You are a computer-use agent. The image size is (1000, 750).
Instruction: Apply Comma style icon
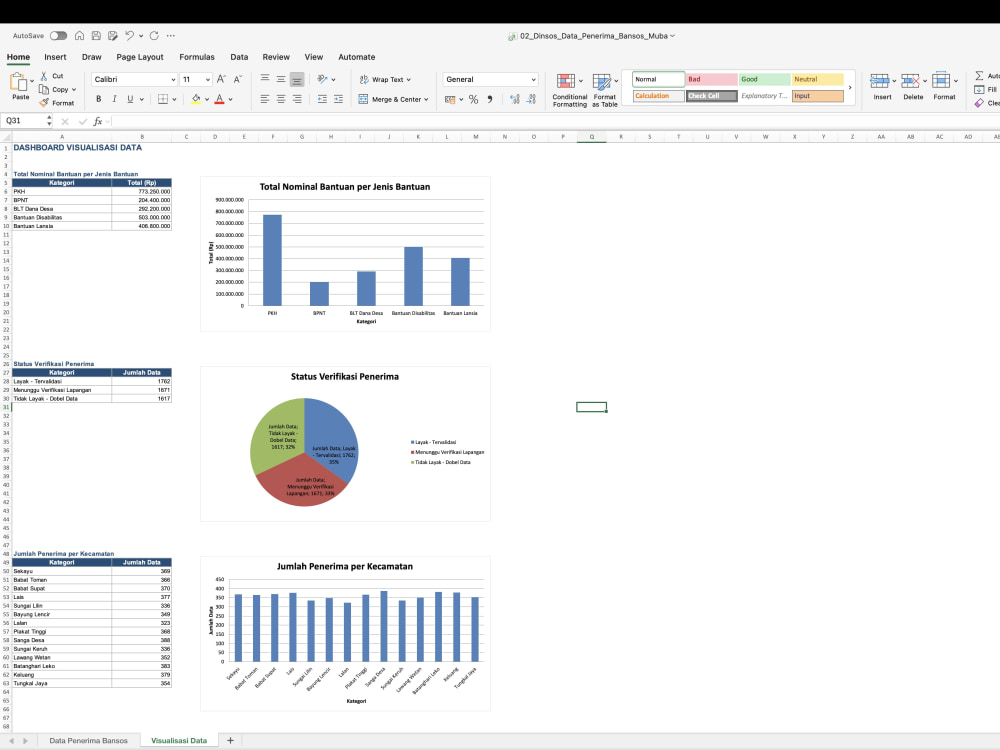[x=490, y=99]
